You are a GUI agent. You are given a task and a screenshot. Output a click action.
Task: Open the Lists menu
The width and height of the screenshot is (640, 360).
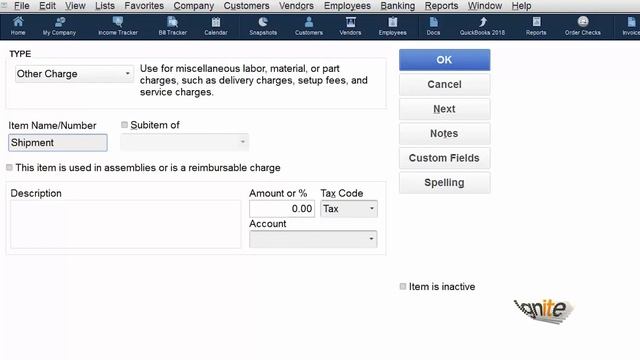click(105, 6)
